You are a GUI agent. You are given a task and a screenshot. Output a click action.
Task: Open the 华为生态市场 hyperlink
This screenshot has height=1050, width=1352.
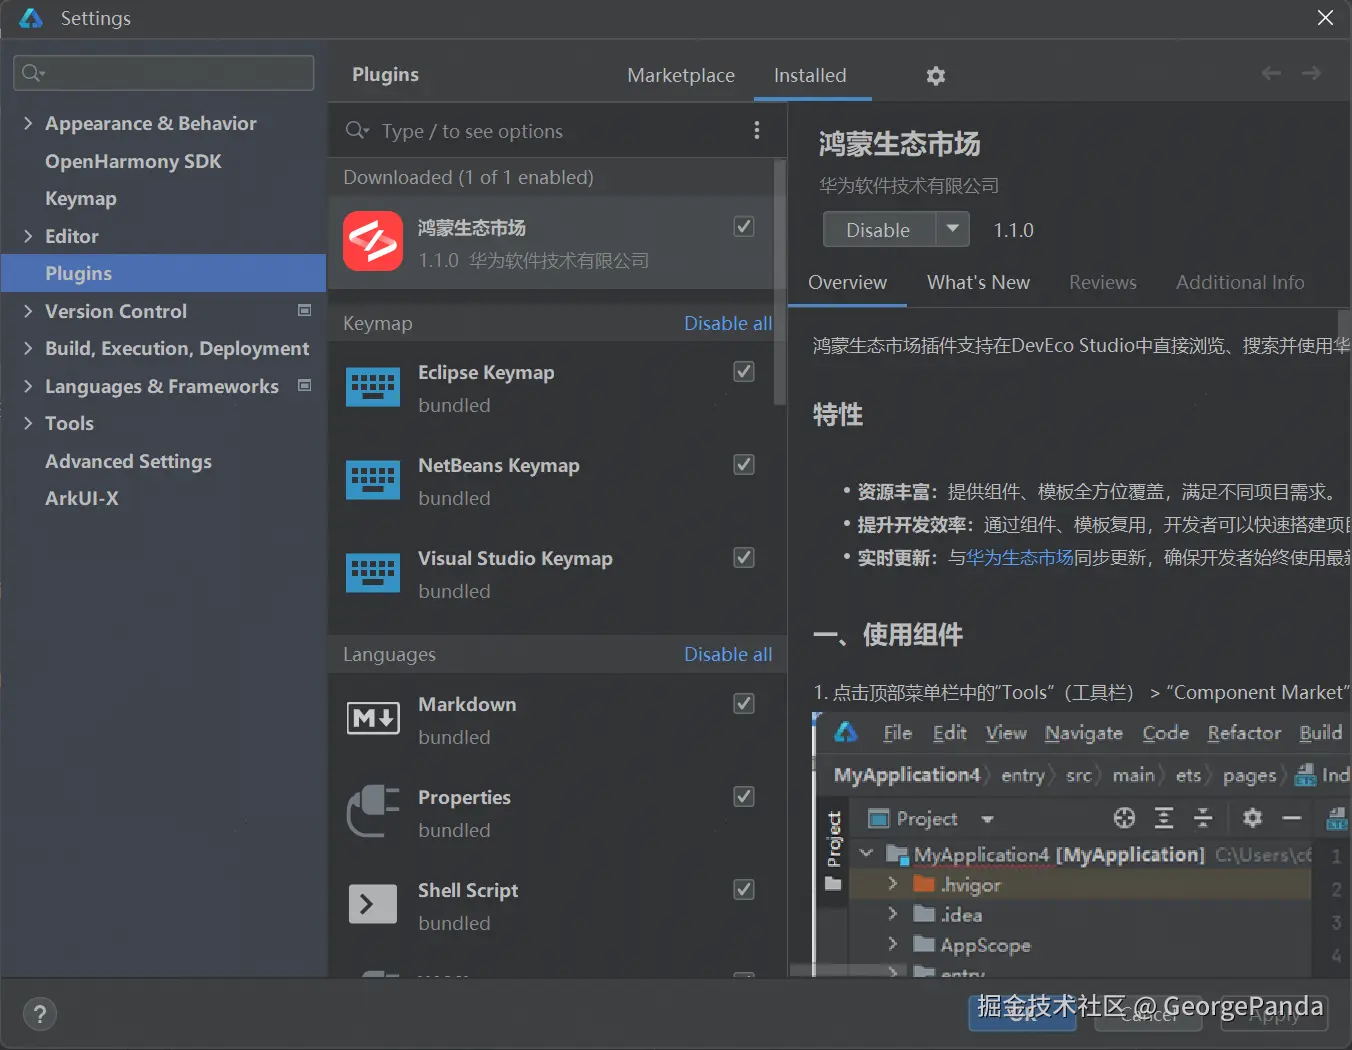pos(1020,557)
